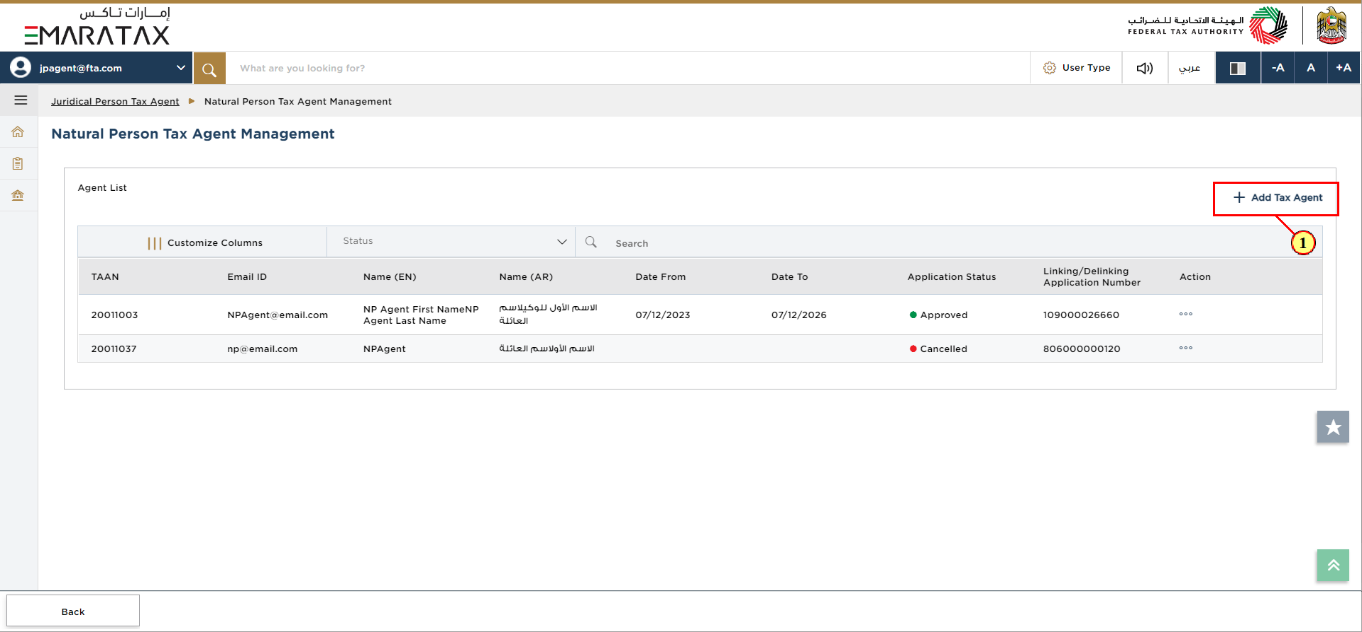The height and width of the screenshot is (632, 1362).
Task: Click the Action column header
Action: coord(1195,277)
